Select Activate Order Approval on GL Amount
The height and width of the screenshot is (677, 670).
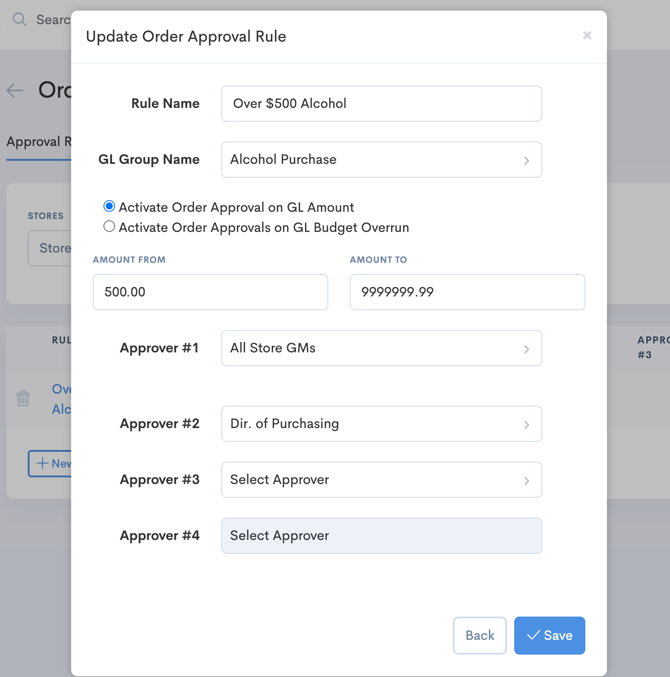[x=109, y=207]
